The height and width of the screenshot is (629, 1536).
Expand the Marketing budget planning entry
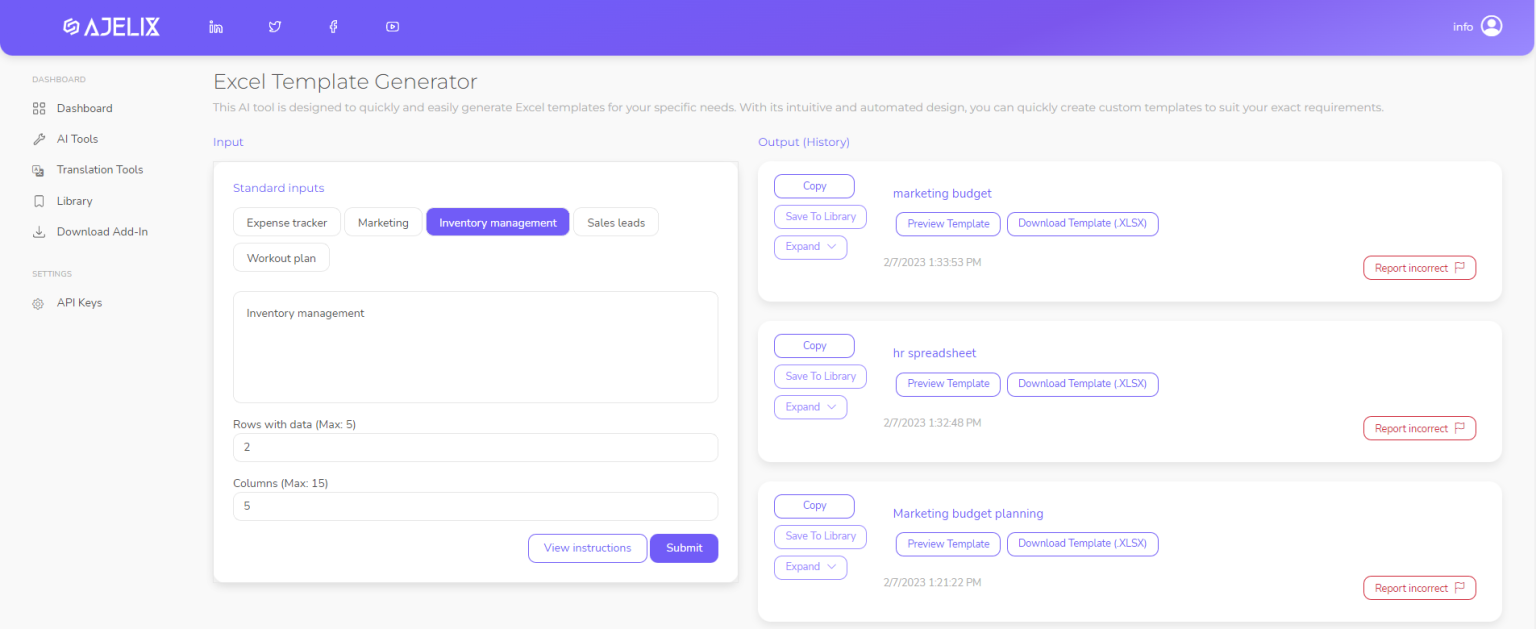pyautogui.click(x=810, y=567)
